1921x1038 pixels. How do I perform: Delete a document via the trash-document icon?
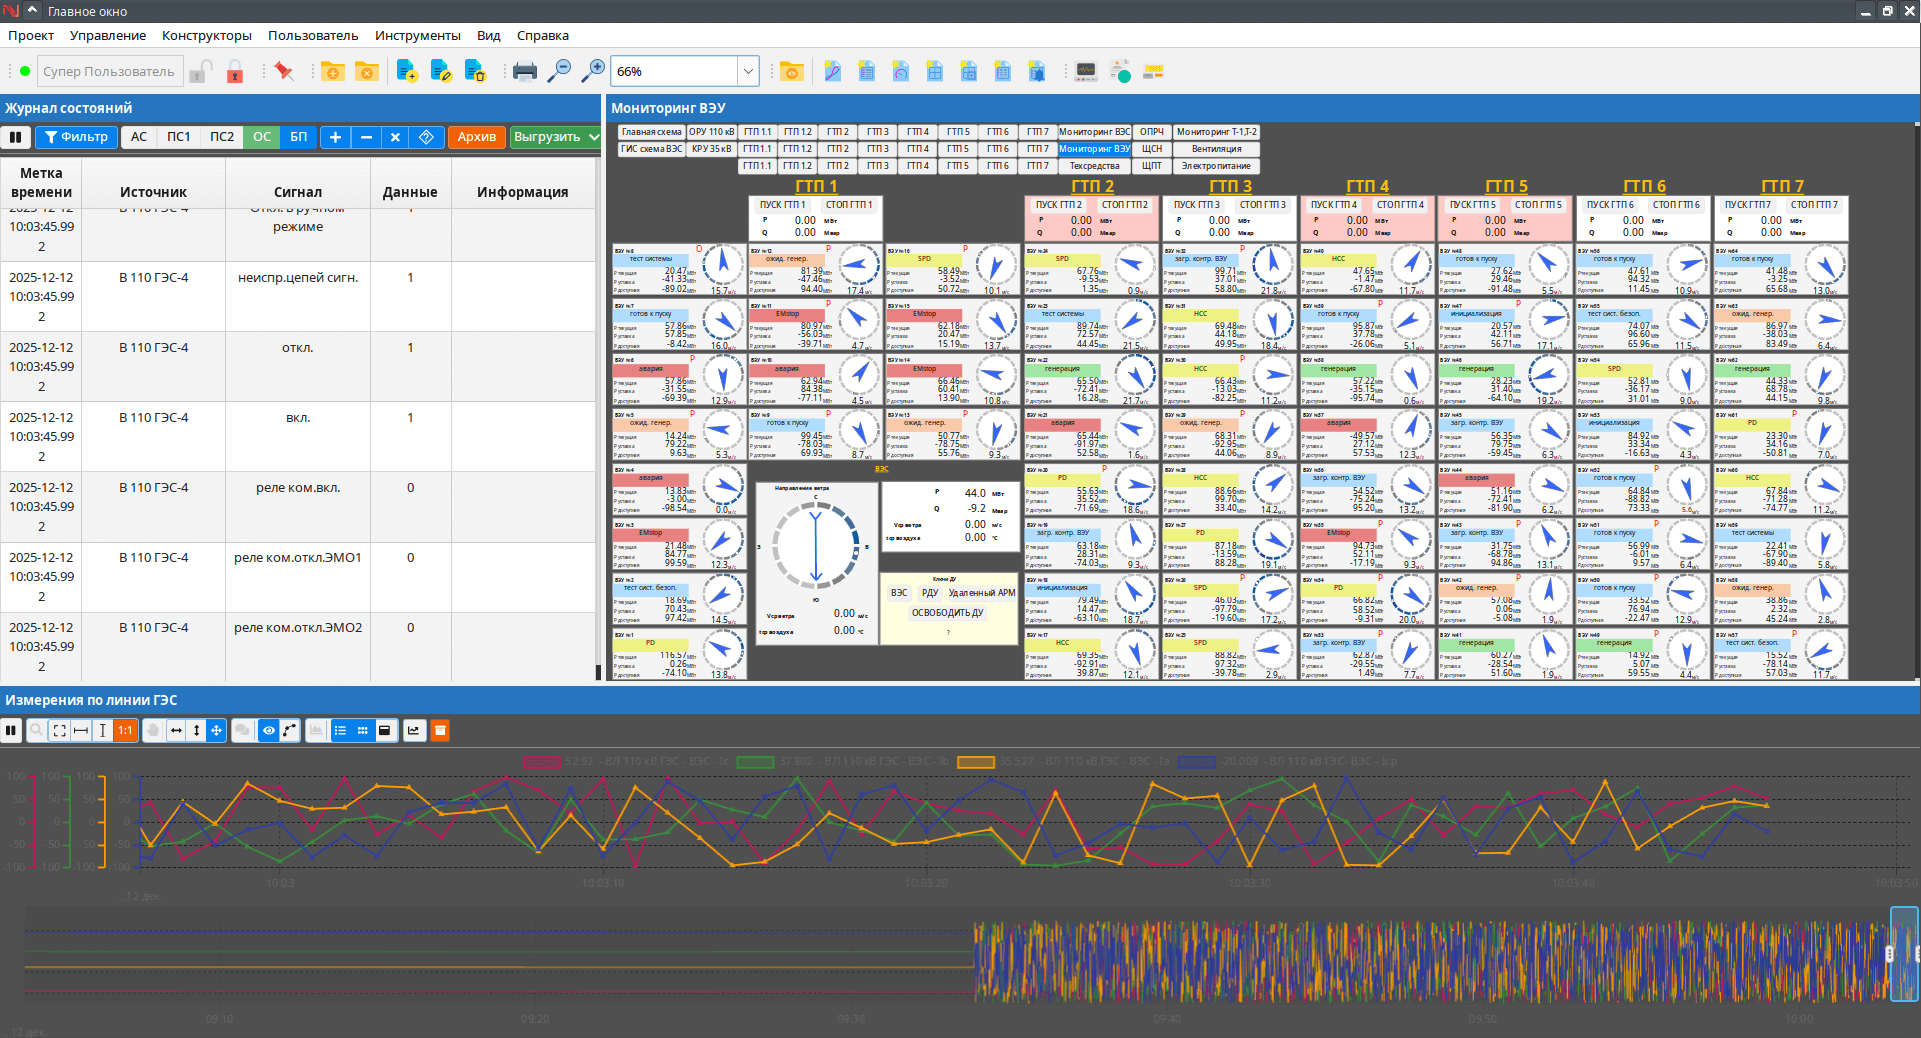475,71
